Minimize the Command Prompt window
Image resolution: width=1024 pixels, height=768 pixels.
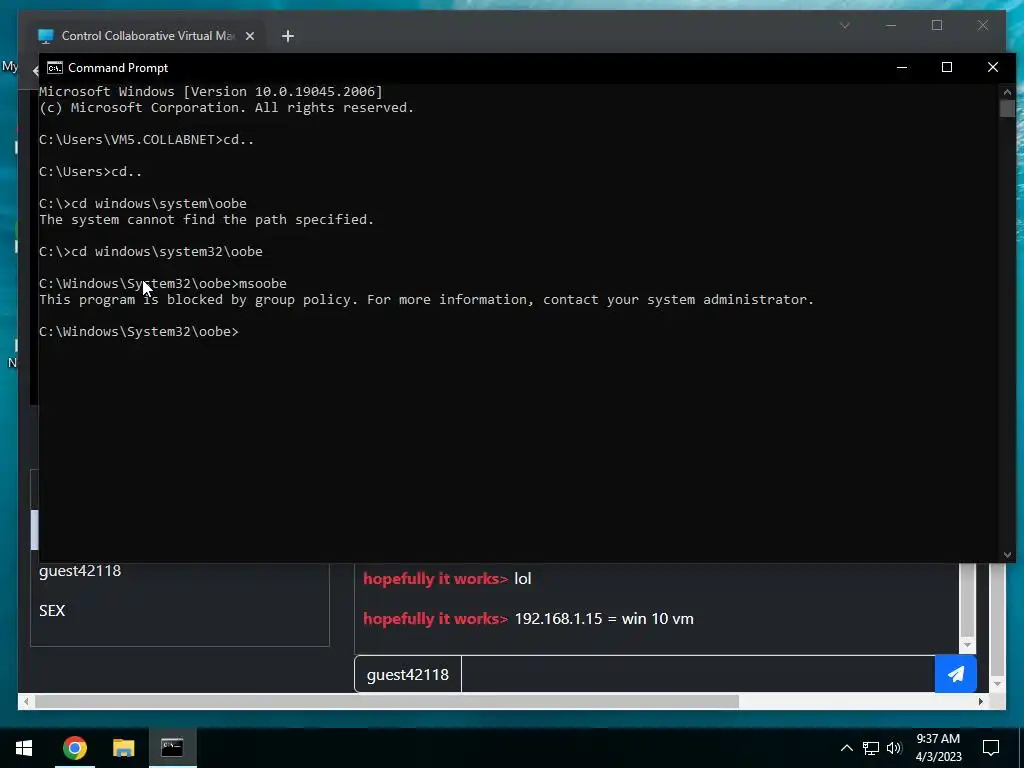click(902, 67)
